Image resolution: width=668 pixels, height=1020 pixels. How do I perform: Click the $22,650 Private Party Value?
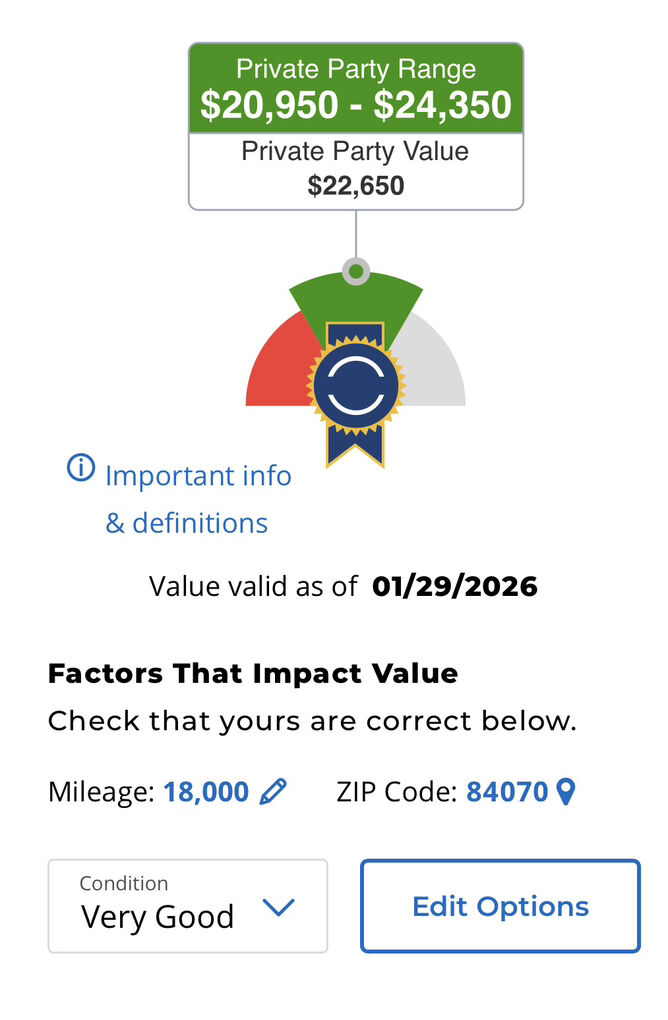356,186
